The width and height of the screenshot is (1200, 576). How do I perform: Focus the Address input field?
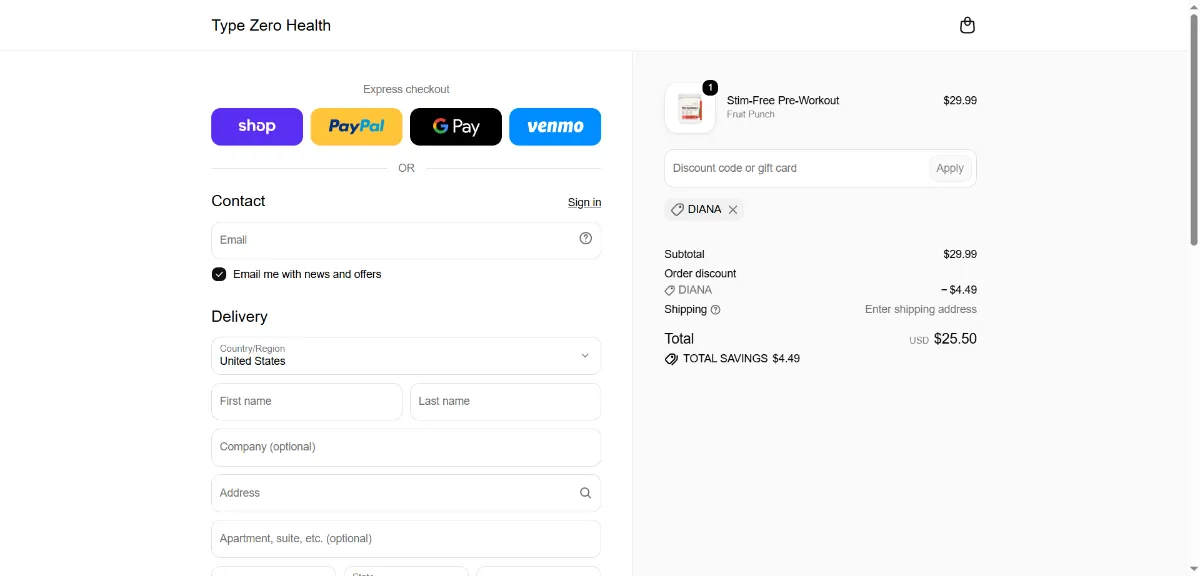[x=406, y=493]
